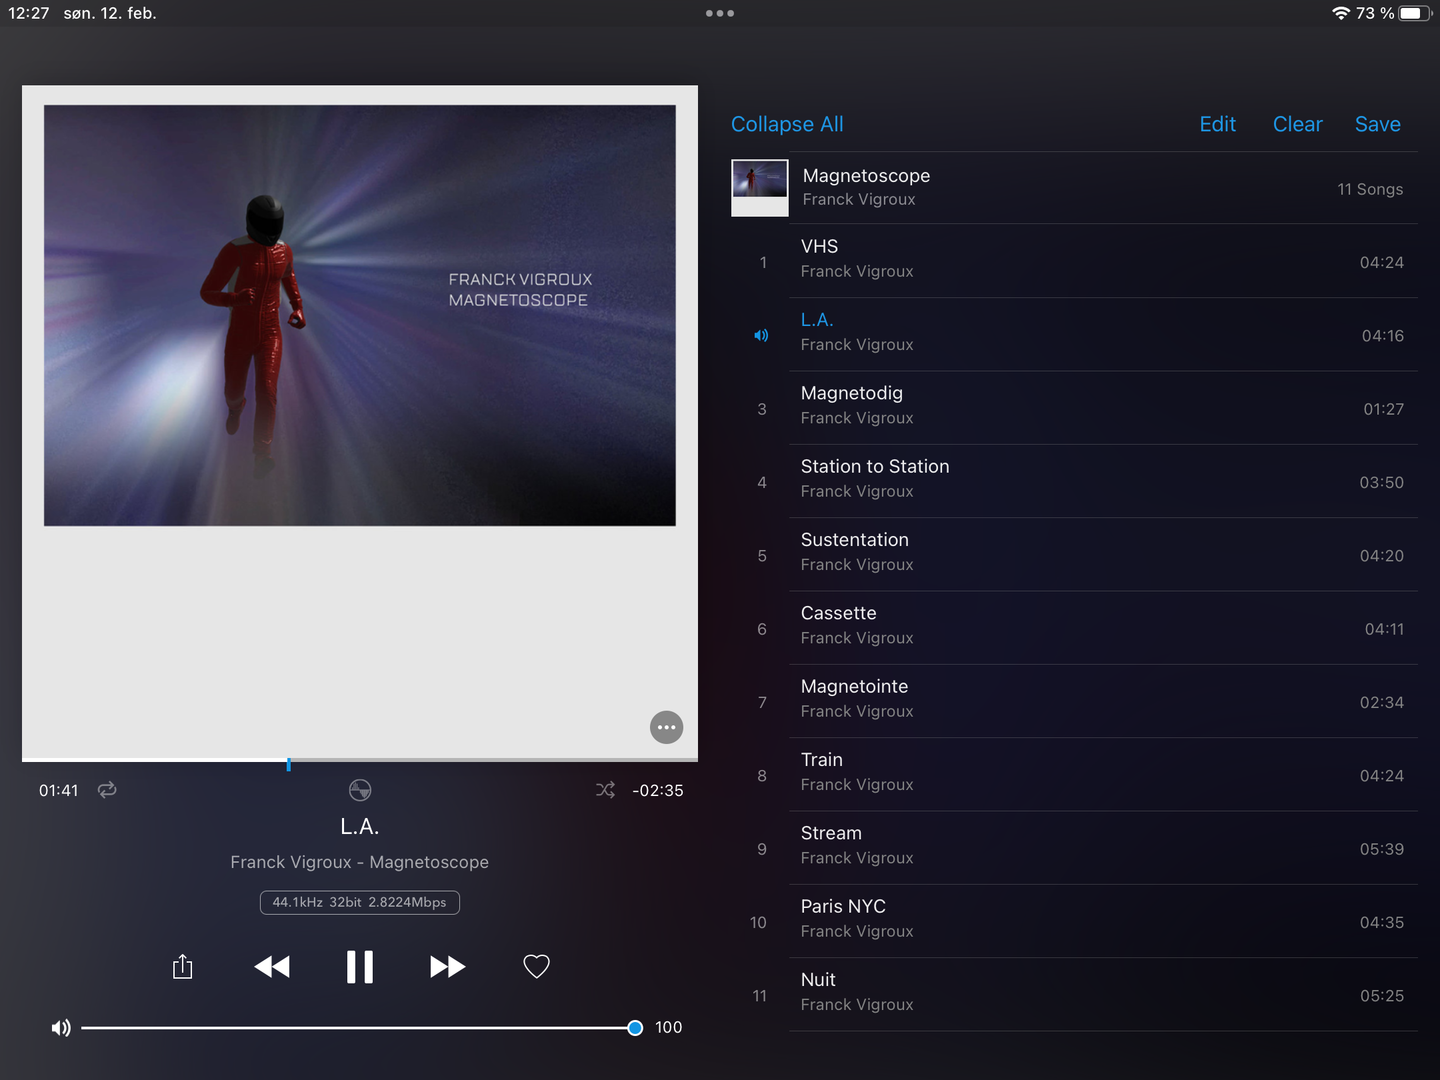This screenshot has height=1080, width=1440.
Task: Clear the play queue
Action: [1298, 124]
